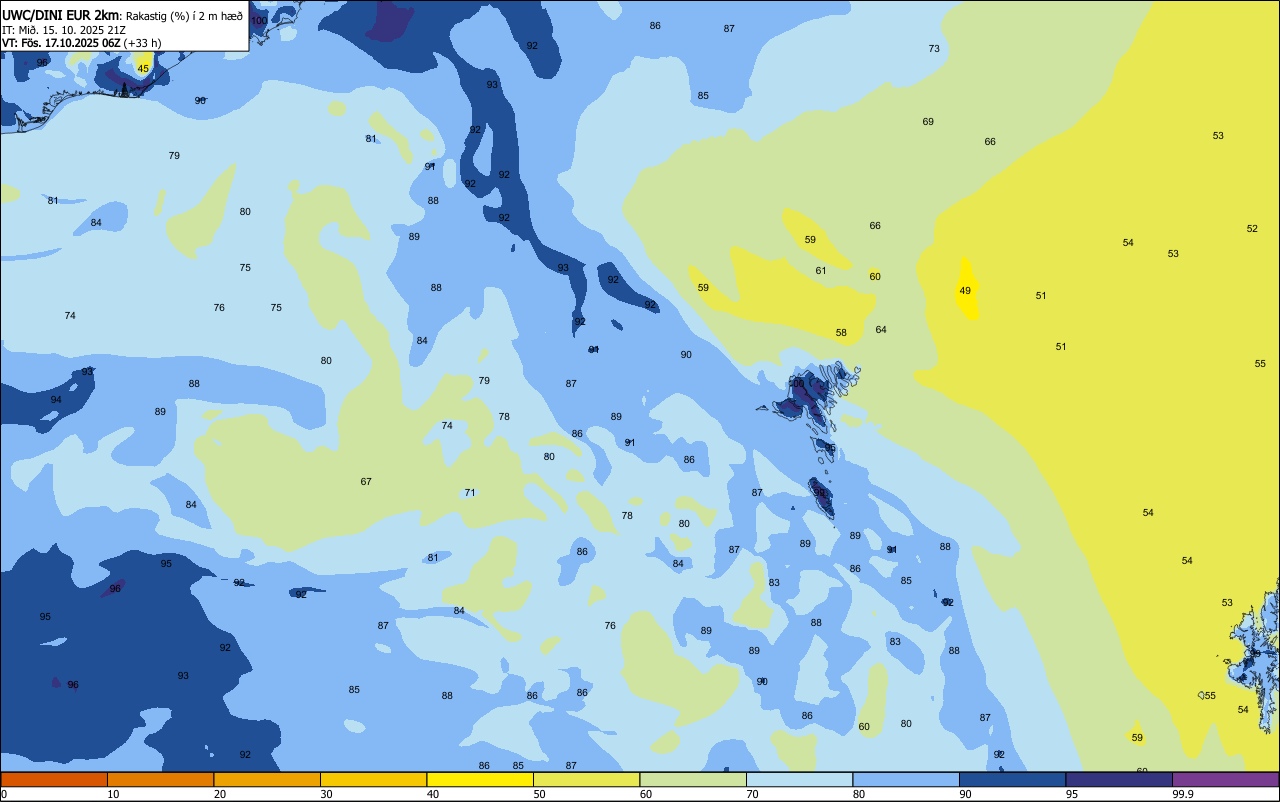This screenshot has width=1280, height=802.
Task: Click the colorbar tick label 50
Action: [x=539, y=794]
